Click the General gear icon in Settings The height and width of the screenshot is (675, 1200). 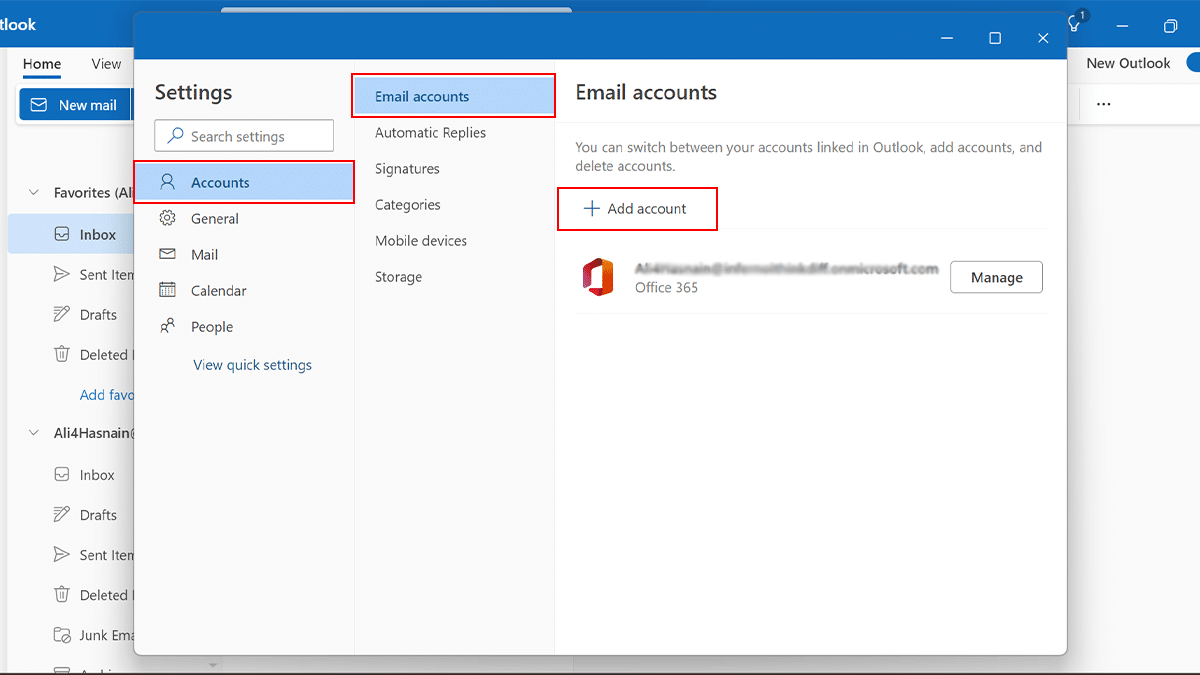point(168,218)
